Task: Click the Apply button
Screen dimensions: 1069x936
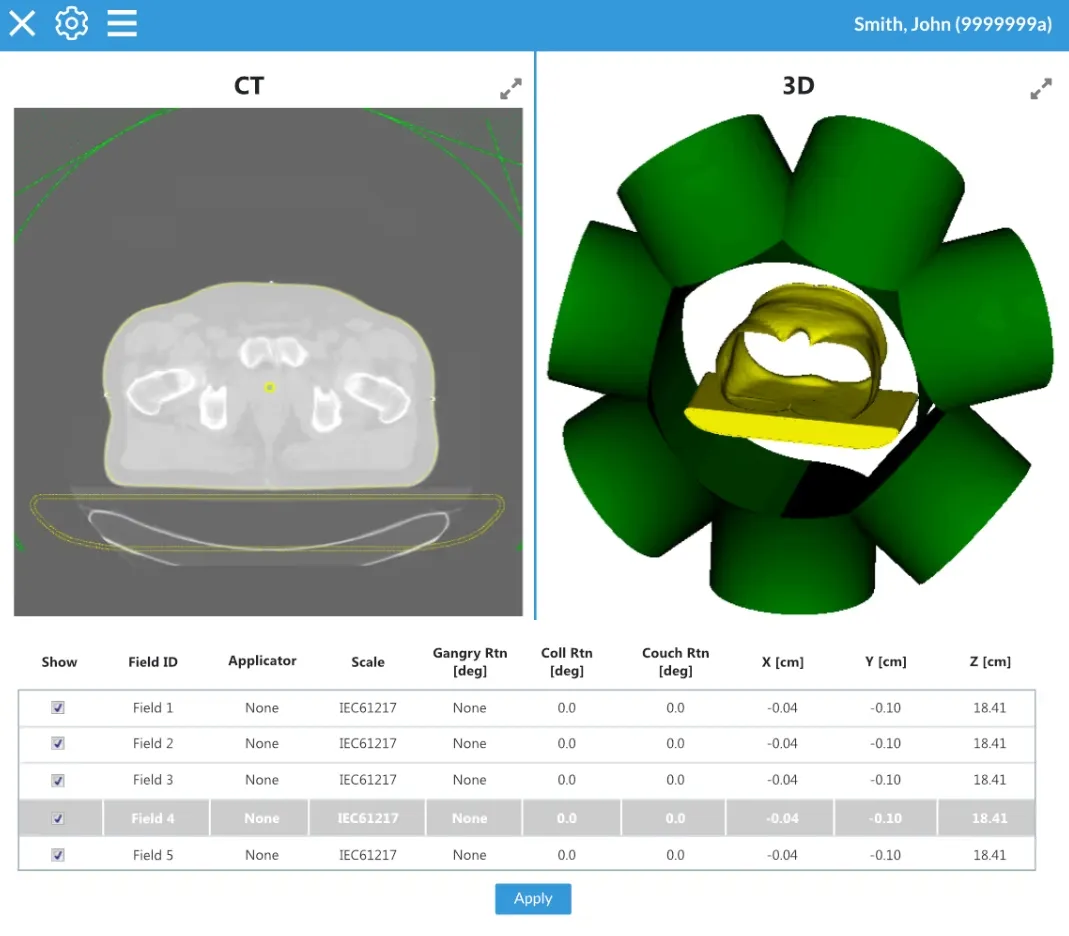Action: [533, 899]
